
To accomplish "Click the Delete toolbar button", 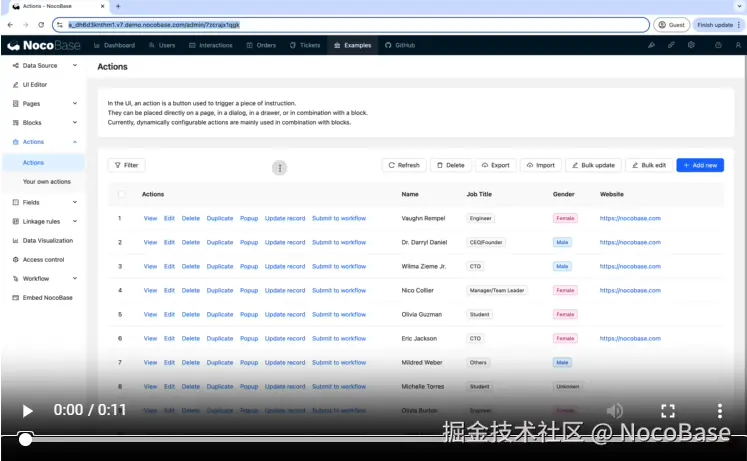I will coord(451,165).
